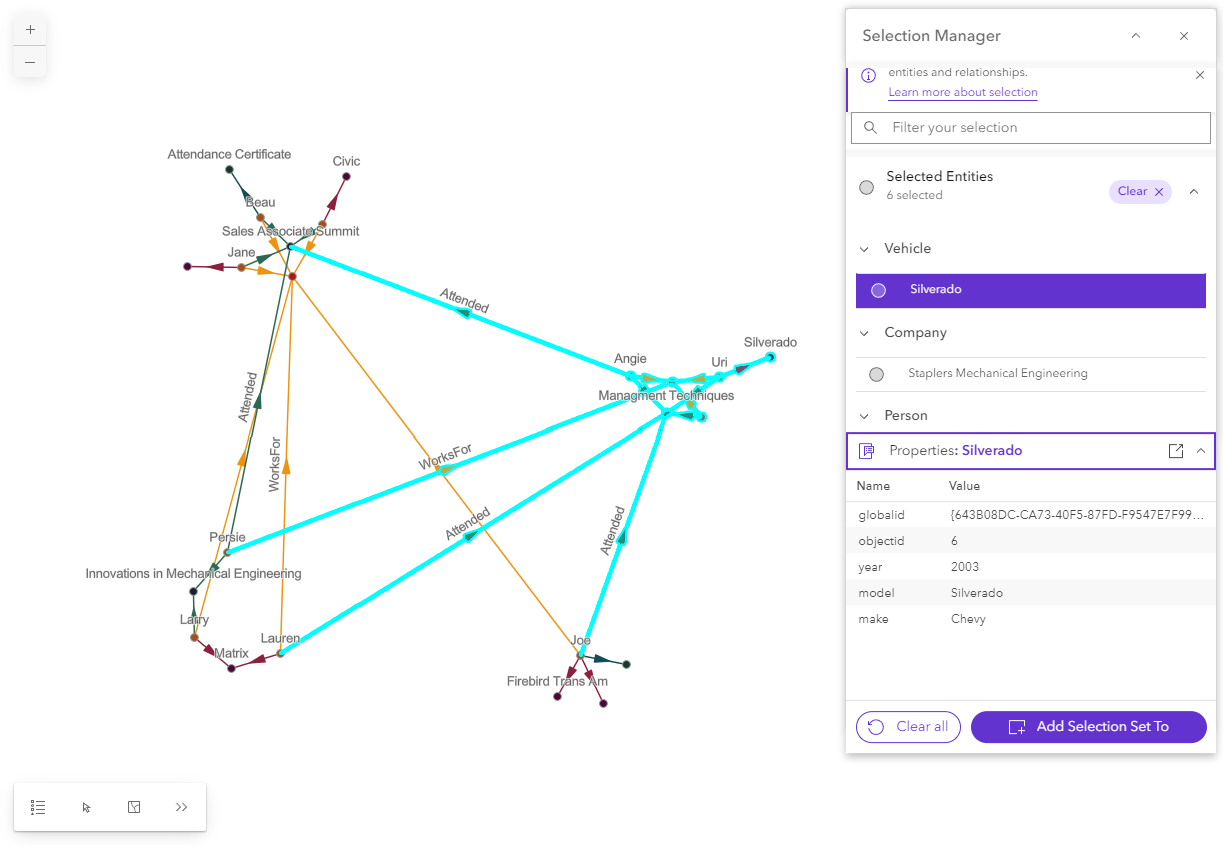Collapse the Person group
This screenshot has width=1223, height=856.
(x=865, y=416)
